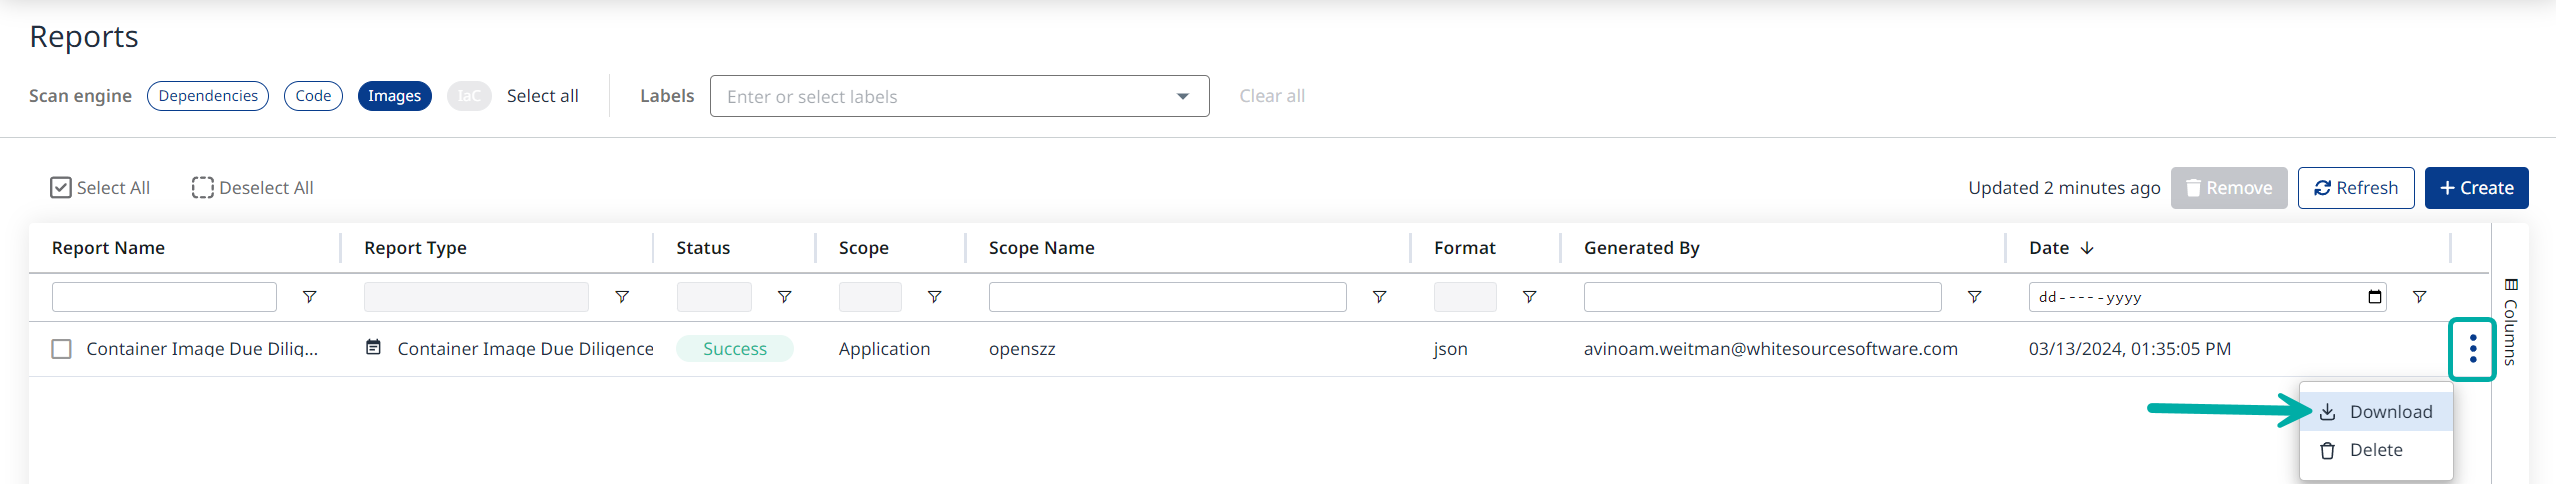Click the calendar icon in date filter
2556x484 pixels.
tap(2374, 297)
